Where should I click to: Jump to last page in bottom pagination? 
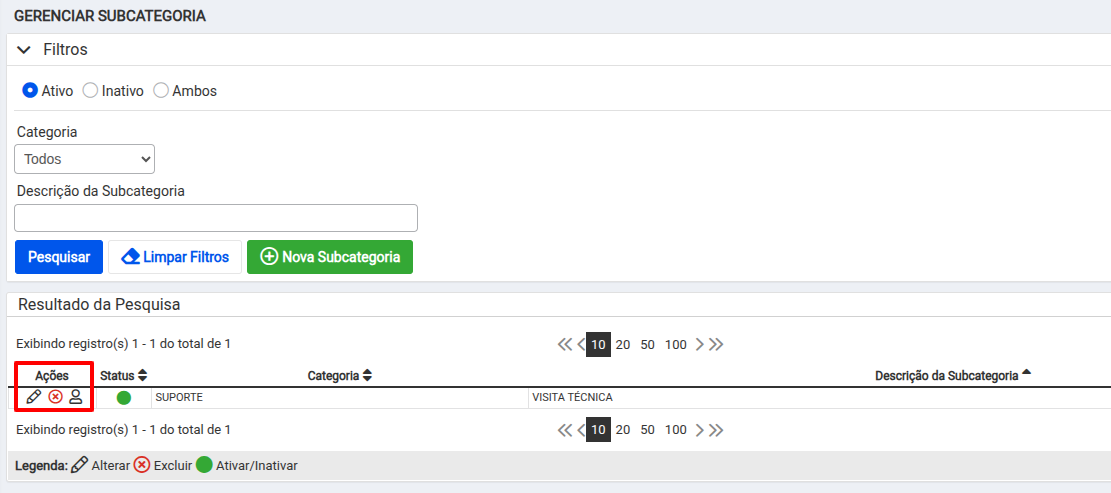point(716,430)
